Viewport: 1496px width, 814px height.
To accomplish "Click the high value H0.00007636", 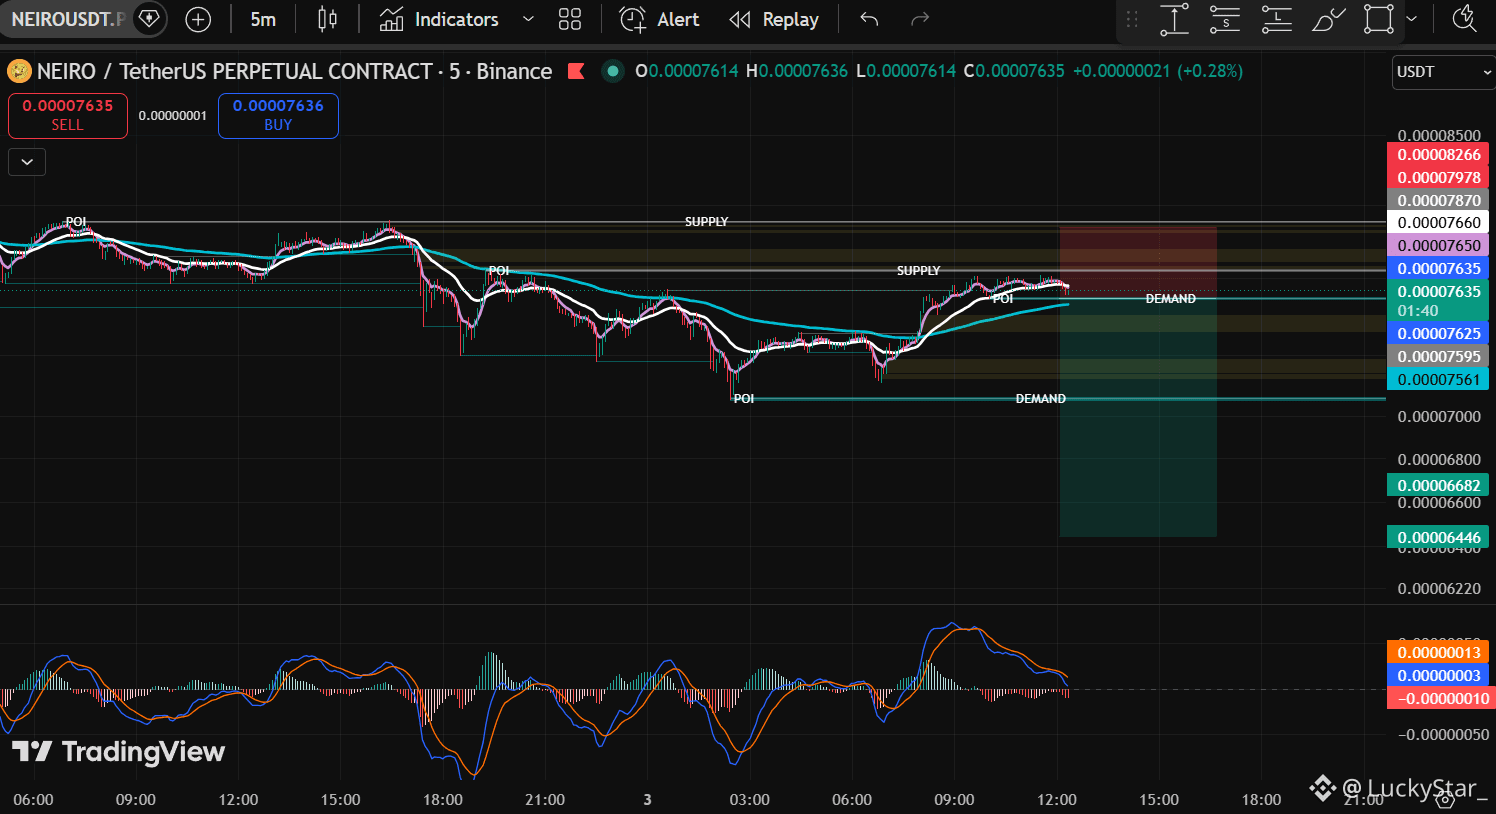I will pyautogui.click(x=797, y=71).
